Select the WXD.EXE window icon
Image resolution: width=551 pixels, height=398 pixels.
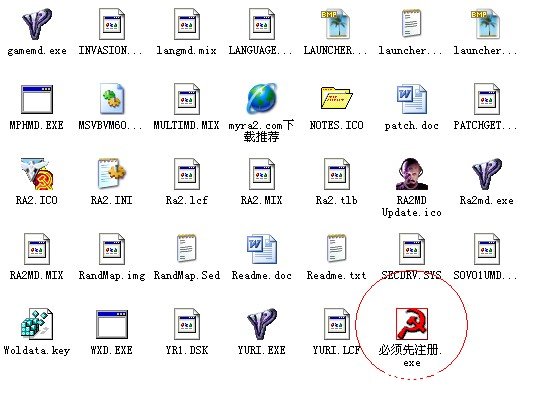point(112,324)
